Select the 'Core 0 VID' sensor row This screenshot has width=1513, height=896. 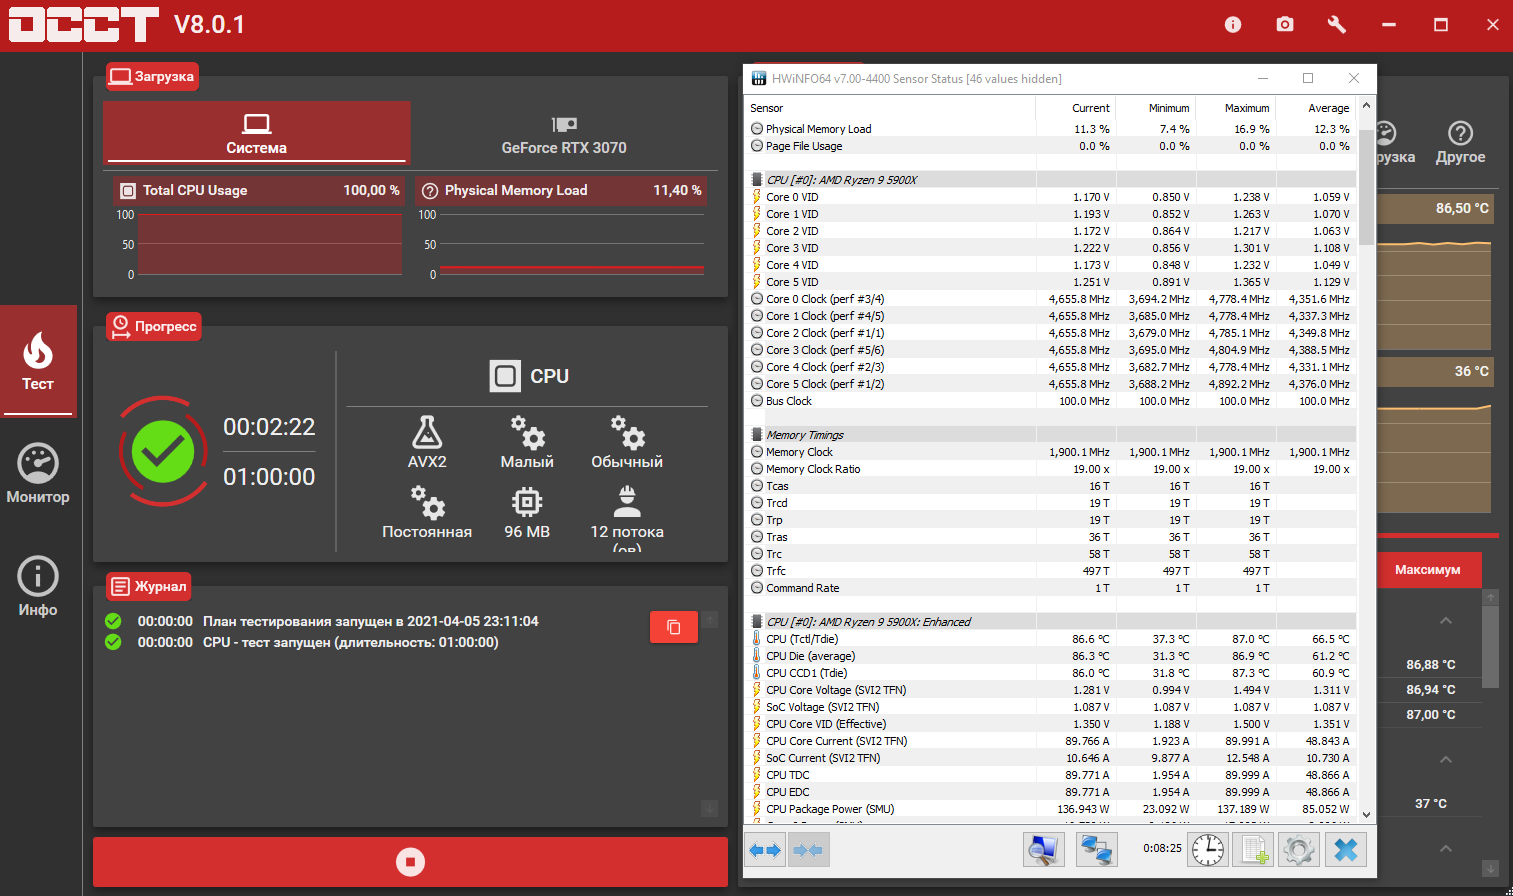1051,197
